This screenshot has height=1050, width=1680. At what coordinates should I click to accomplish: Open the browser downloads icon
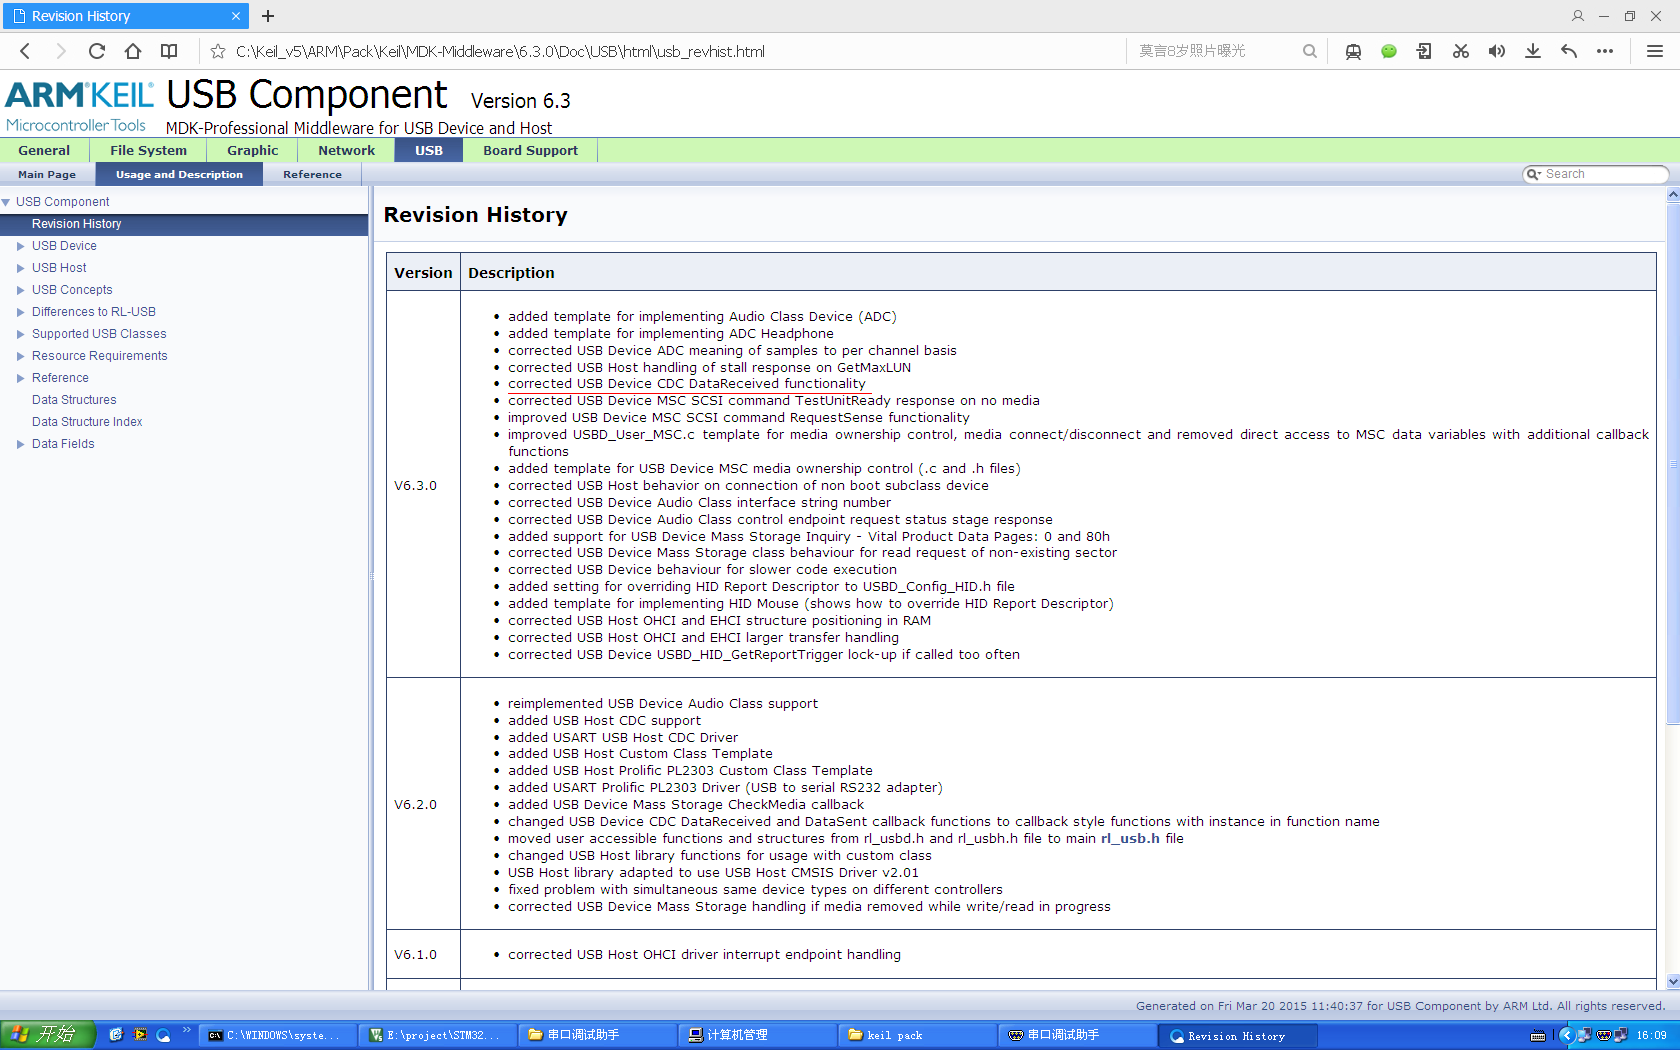point(1533,51)
